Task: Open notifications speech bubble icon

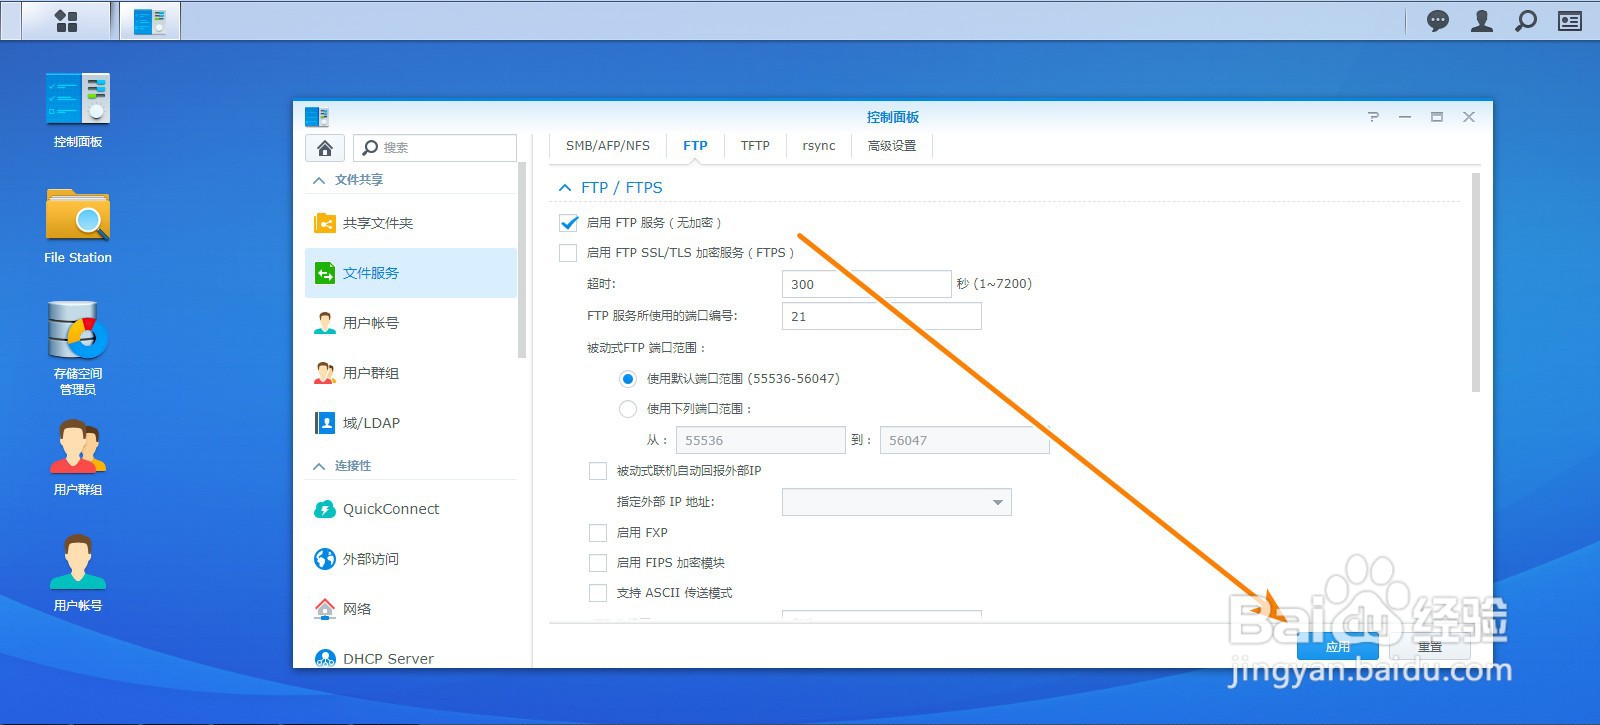Action: point(1438,21)
